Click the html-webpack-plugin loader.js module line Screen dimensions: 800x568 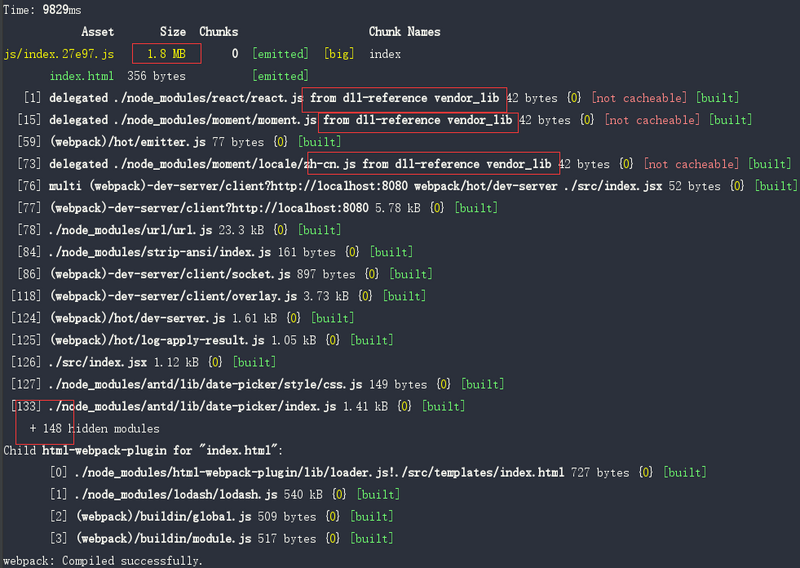378,473
